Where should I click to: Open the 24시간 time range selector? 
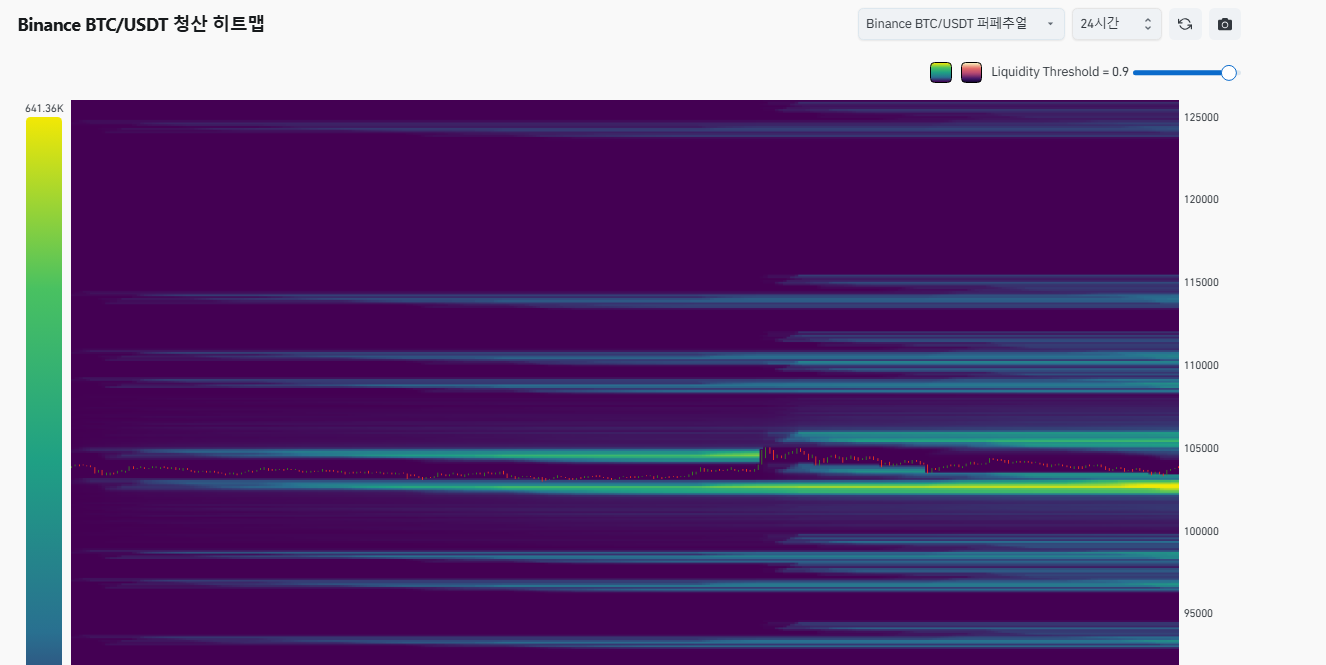[x=1116, y=24]
